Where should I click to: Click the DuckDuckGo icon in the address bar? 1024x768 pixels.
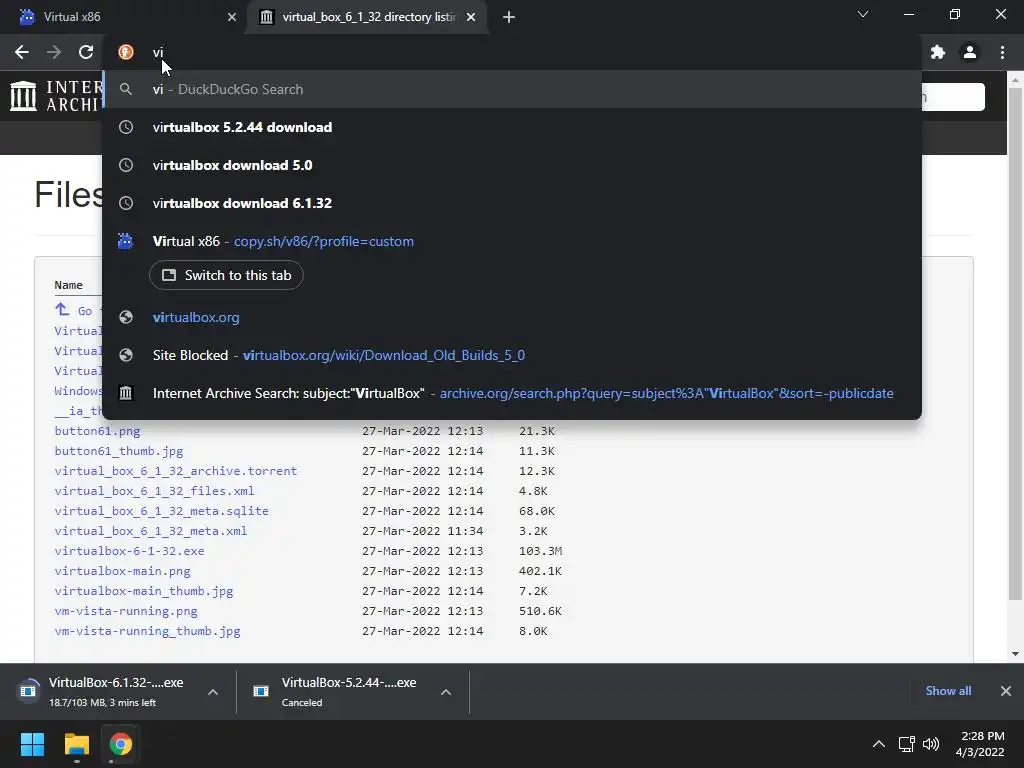[x=126, y=52]
